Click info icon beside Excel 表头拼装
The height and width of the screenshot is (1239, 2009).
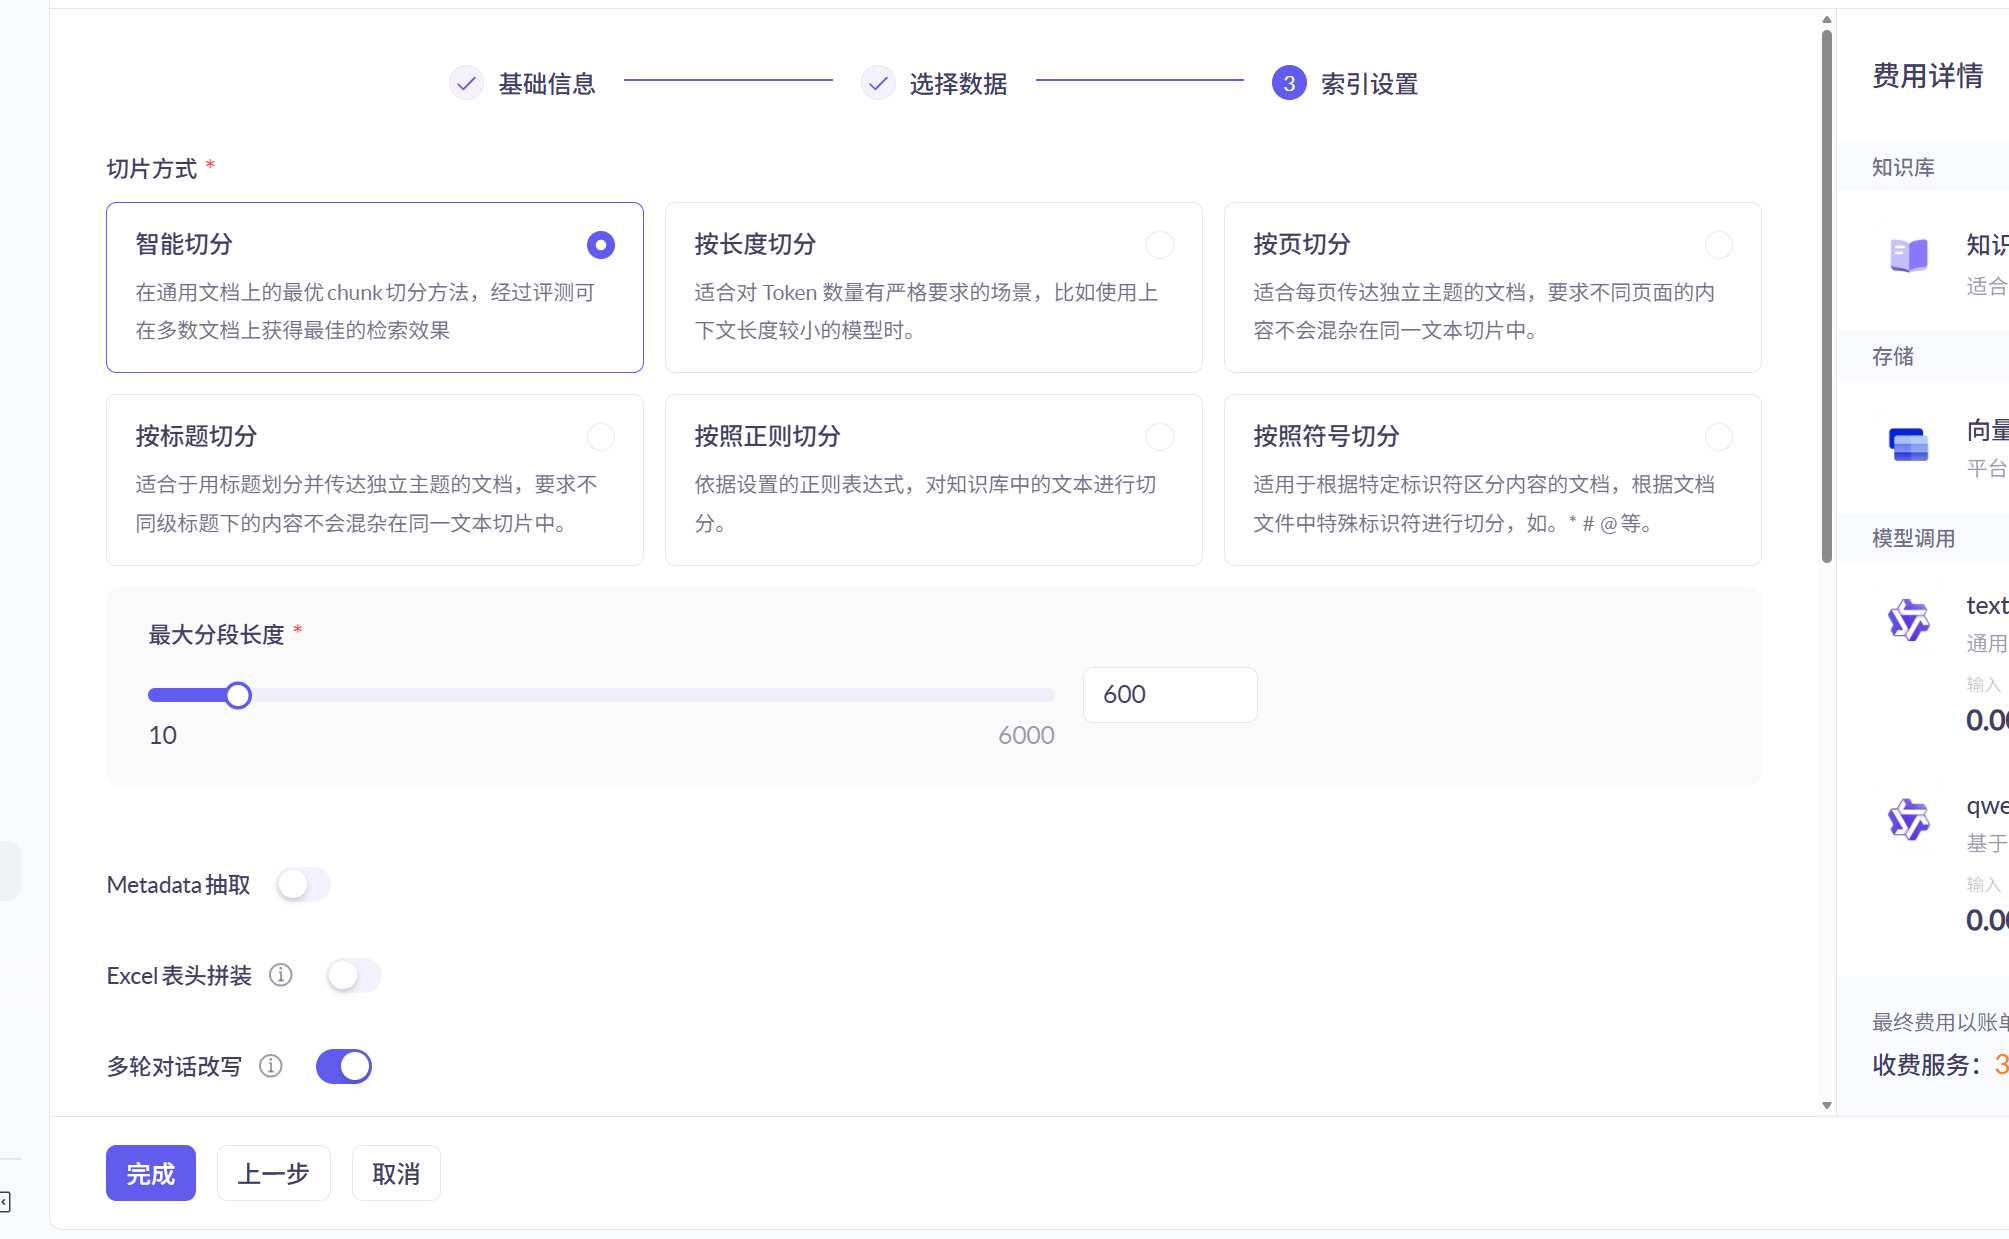point(281,975)
